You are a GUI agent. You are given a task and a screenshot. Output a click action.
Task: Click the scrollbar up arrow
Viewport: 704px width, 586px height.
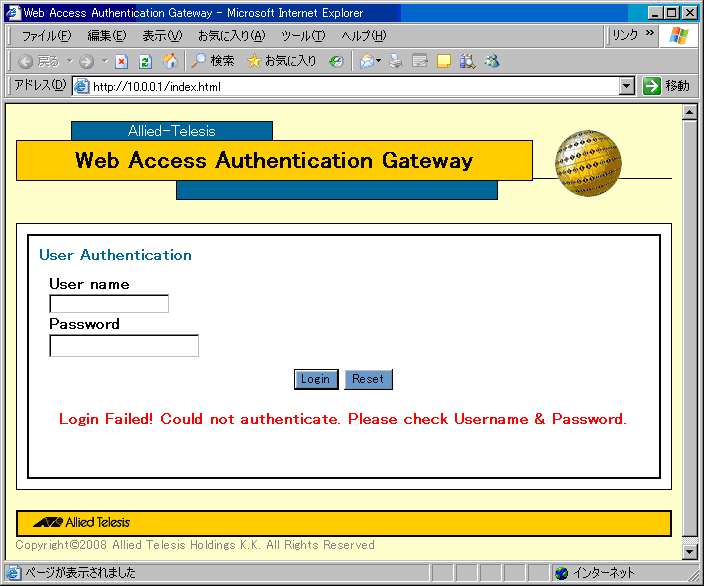coord(689,112)
